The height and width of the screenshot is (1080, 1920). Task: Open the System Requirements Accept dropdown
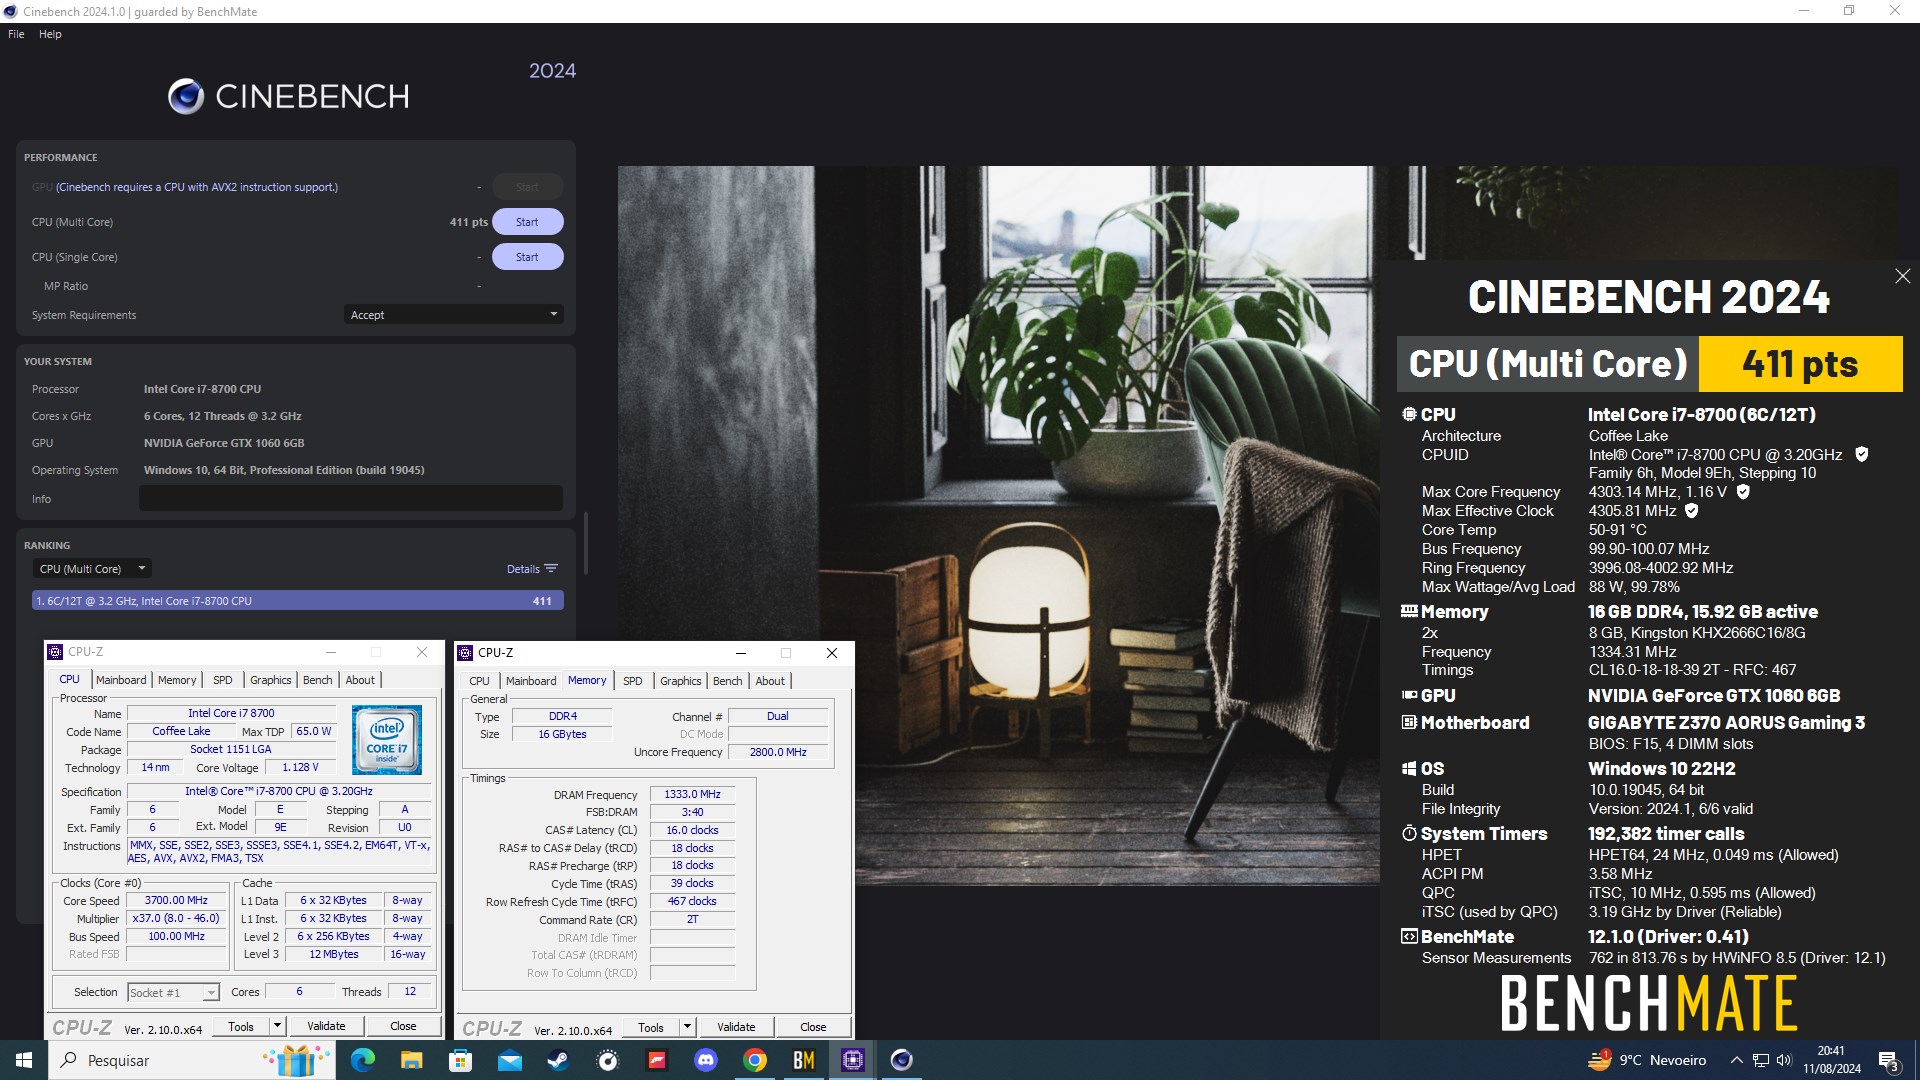(454, 315)
